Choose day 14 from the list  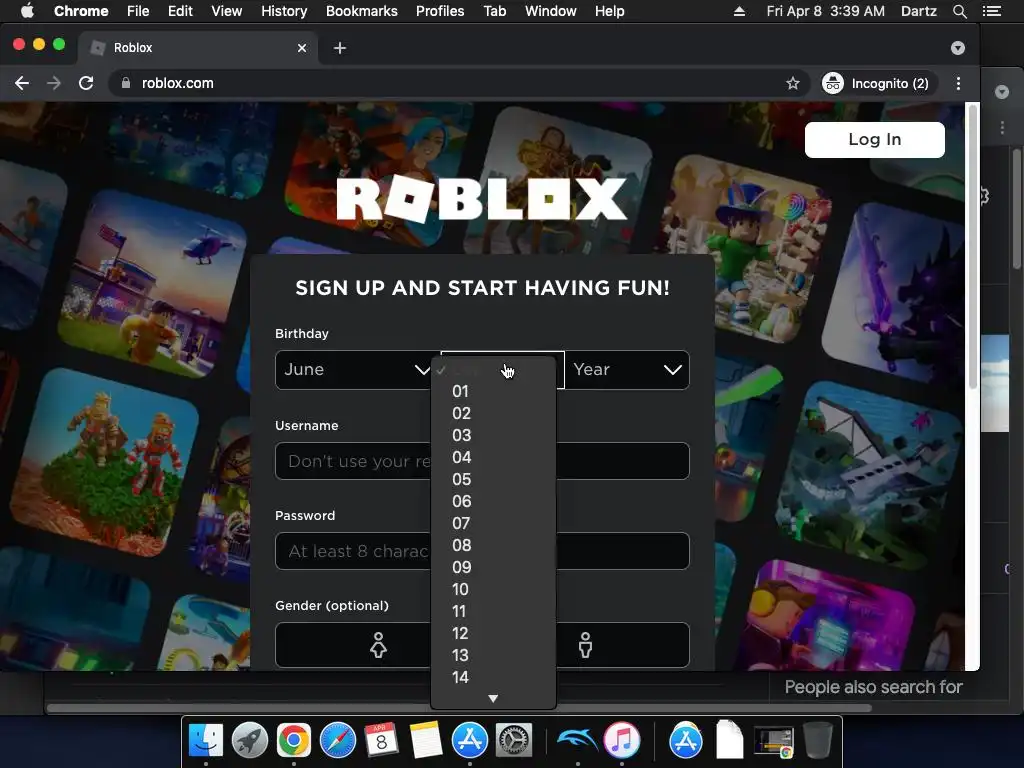tap(493, 677)
